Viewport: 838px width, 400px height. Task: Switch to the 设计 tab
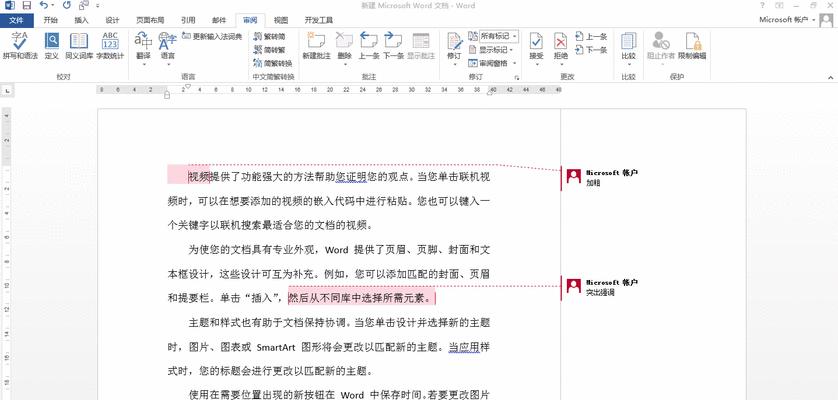pos(112,20)
